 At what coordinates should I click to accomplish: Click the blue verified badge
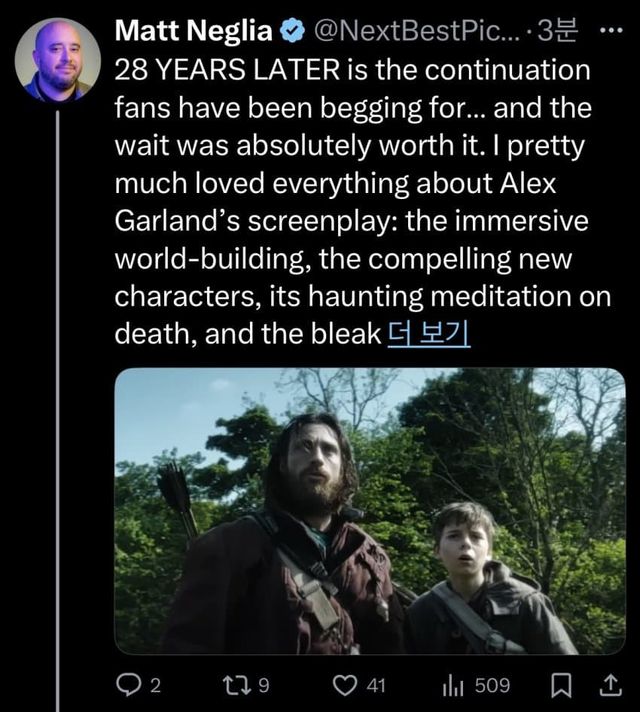[292, 31]
